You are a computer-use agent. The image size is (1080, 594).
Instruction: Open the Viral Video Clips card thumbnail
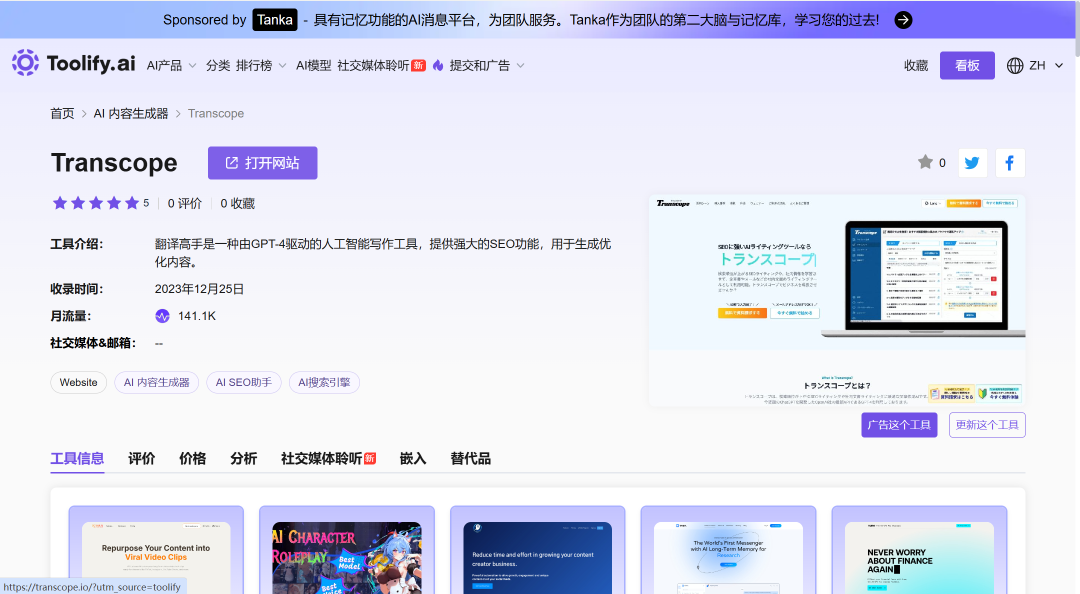point(156,557)
